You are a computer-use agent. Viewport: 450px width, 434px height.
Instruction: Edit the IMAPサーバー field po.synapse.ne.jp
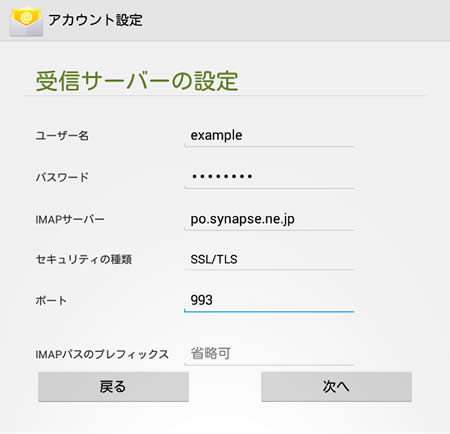269,219
